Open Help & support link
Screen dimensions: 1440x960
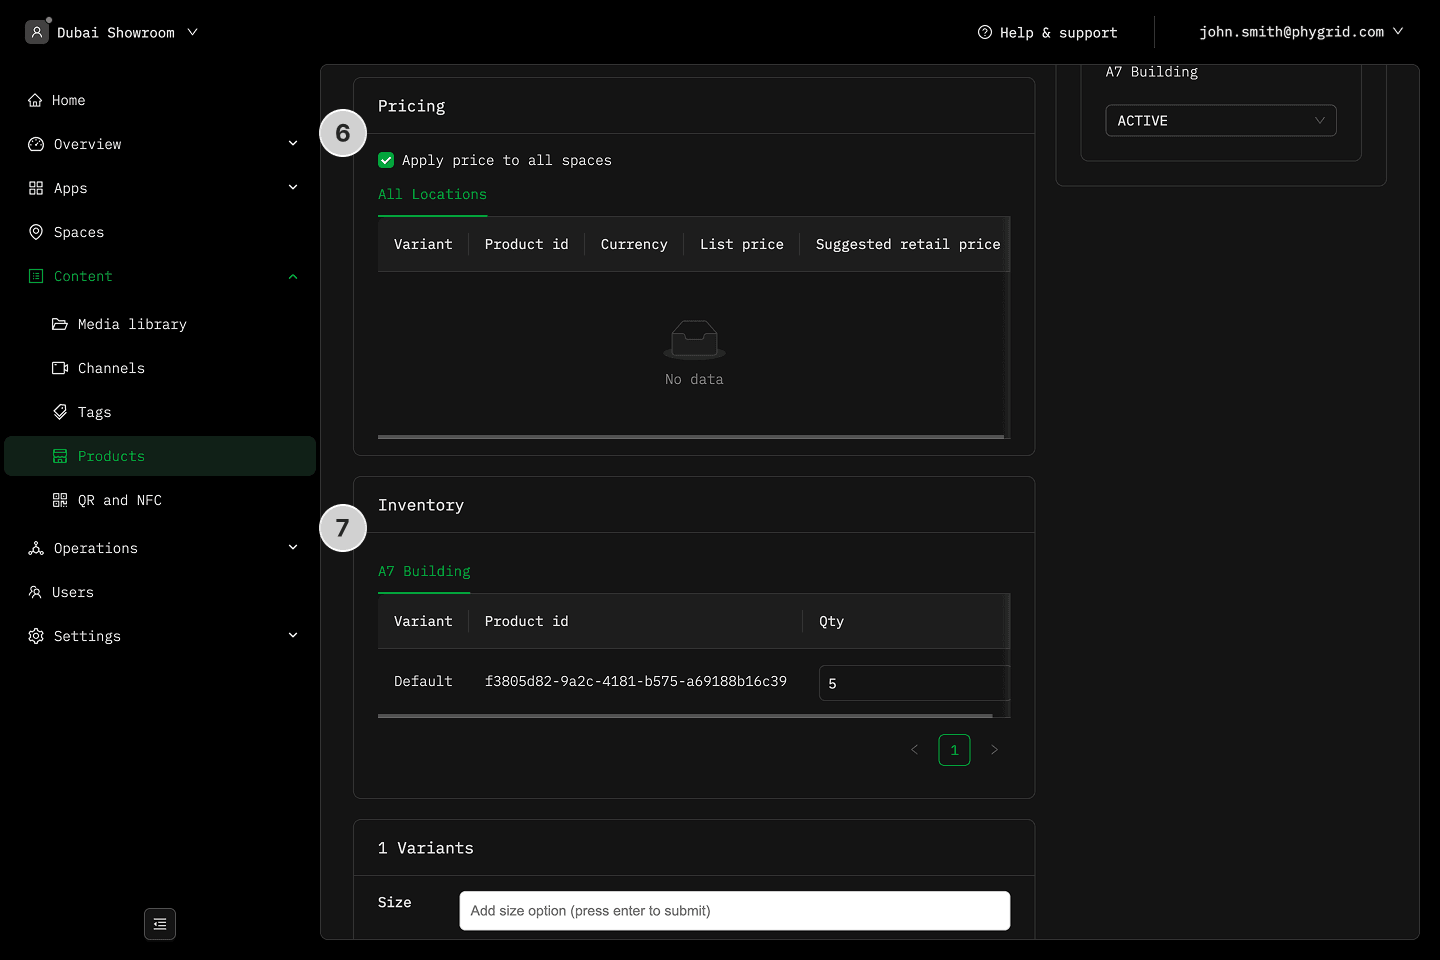click(x=1047, y=32)
